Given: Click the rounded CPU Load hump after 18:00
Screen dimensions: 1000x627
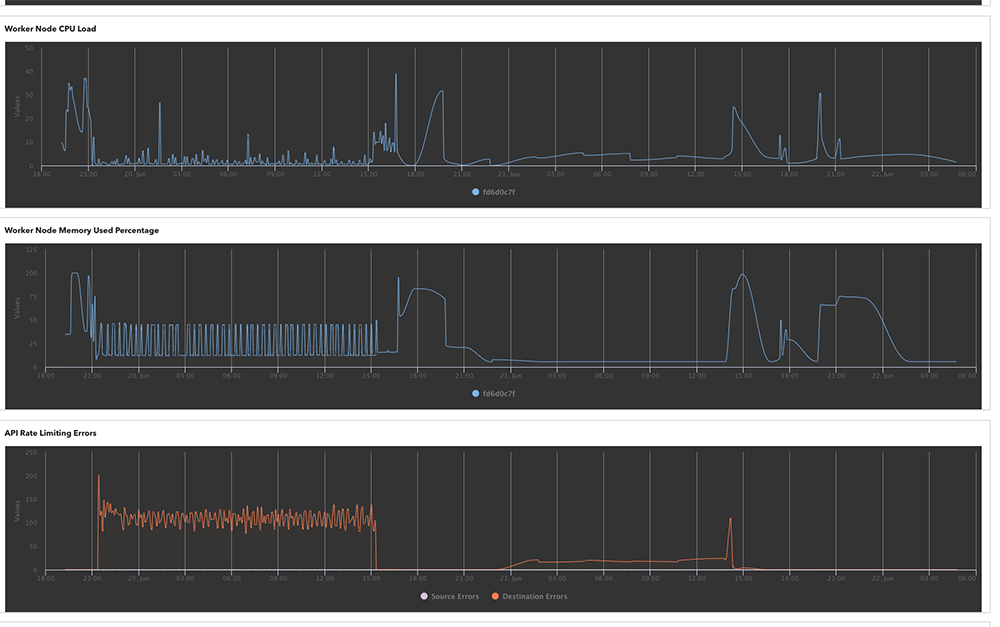Looking at the screenshot, I should (x=438, y=92).
